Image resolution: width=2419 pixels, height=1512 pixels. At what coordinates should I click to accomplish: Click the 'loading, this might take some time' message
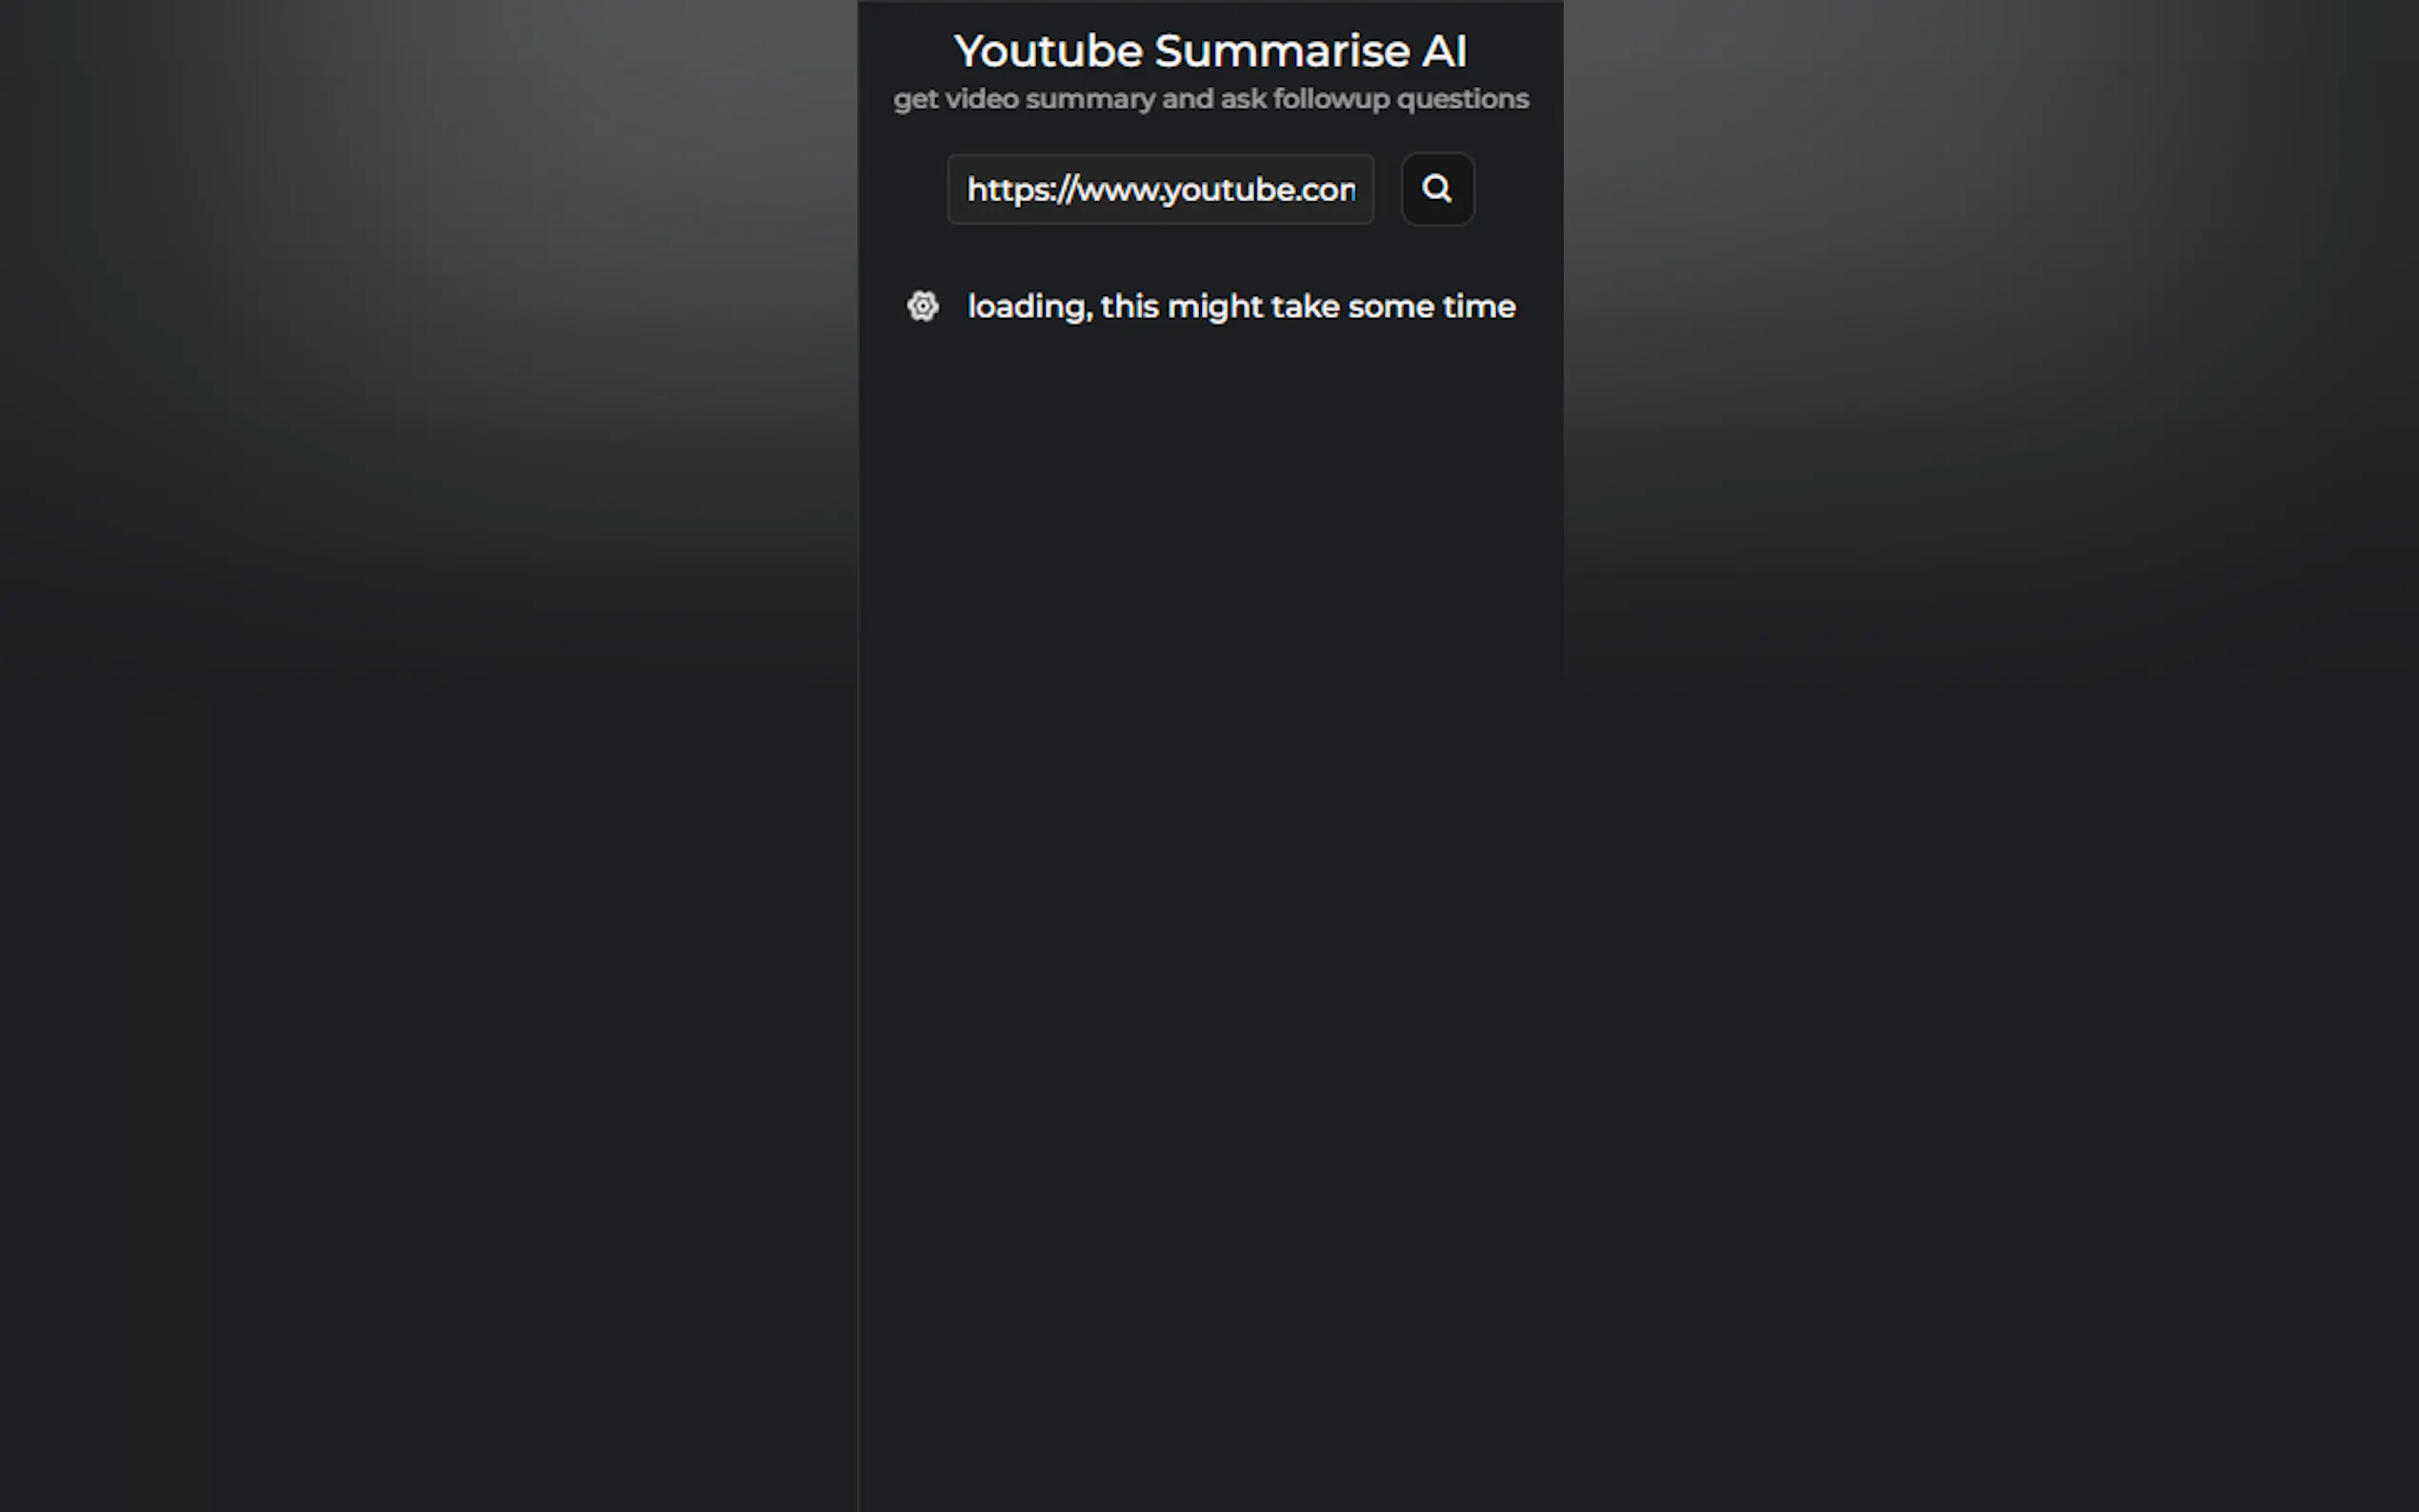pyautogui.click(x=1241, y=306)
